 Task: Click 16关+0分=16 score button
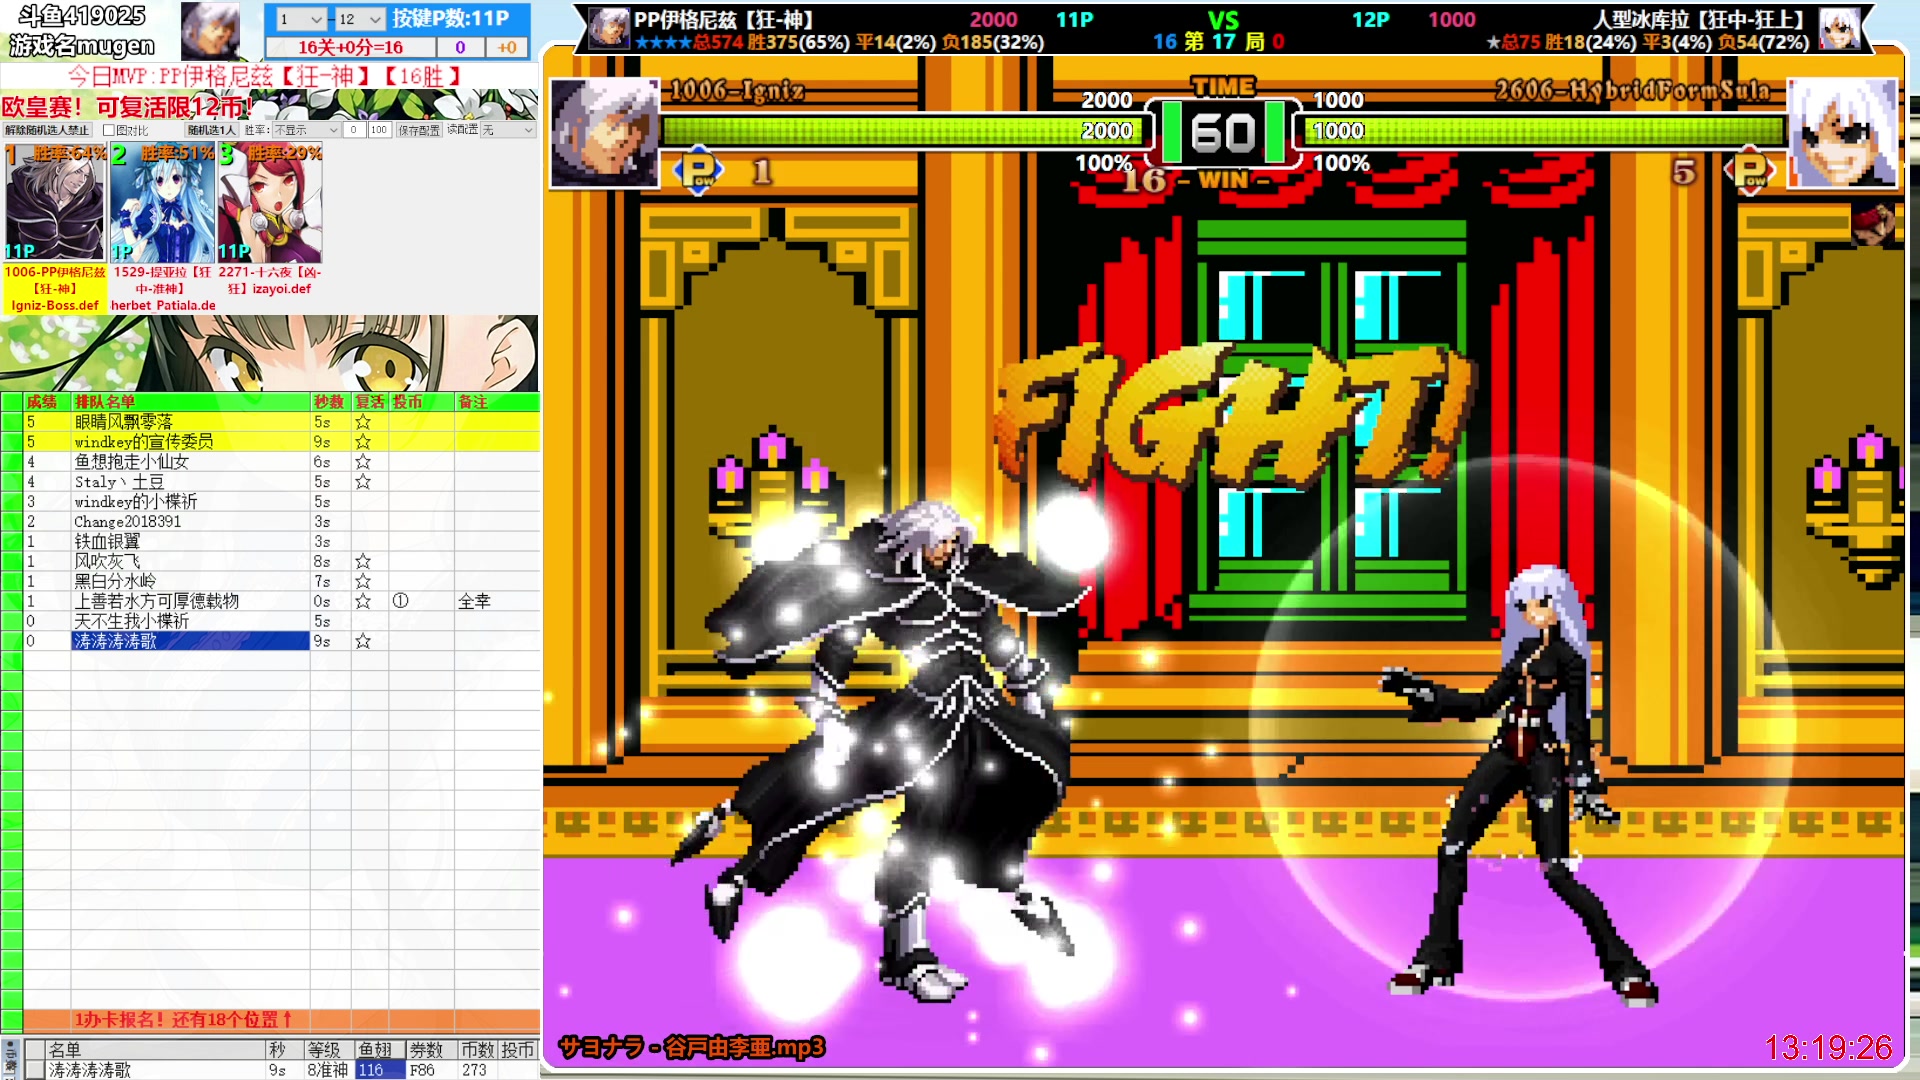[350, 47]
